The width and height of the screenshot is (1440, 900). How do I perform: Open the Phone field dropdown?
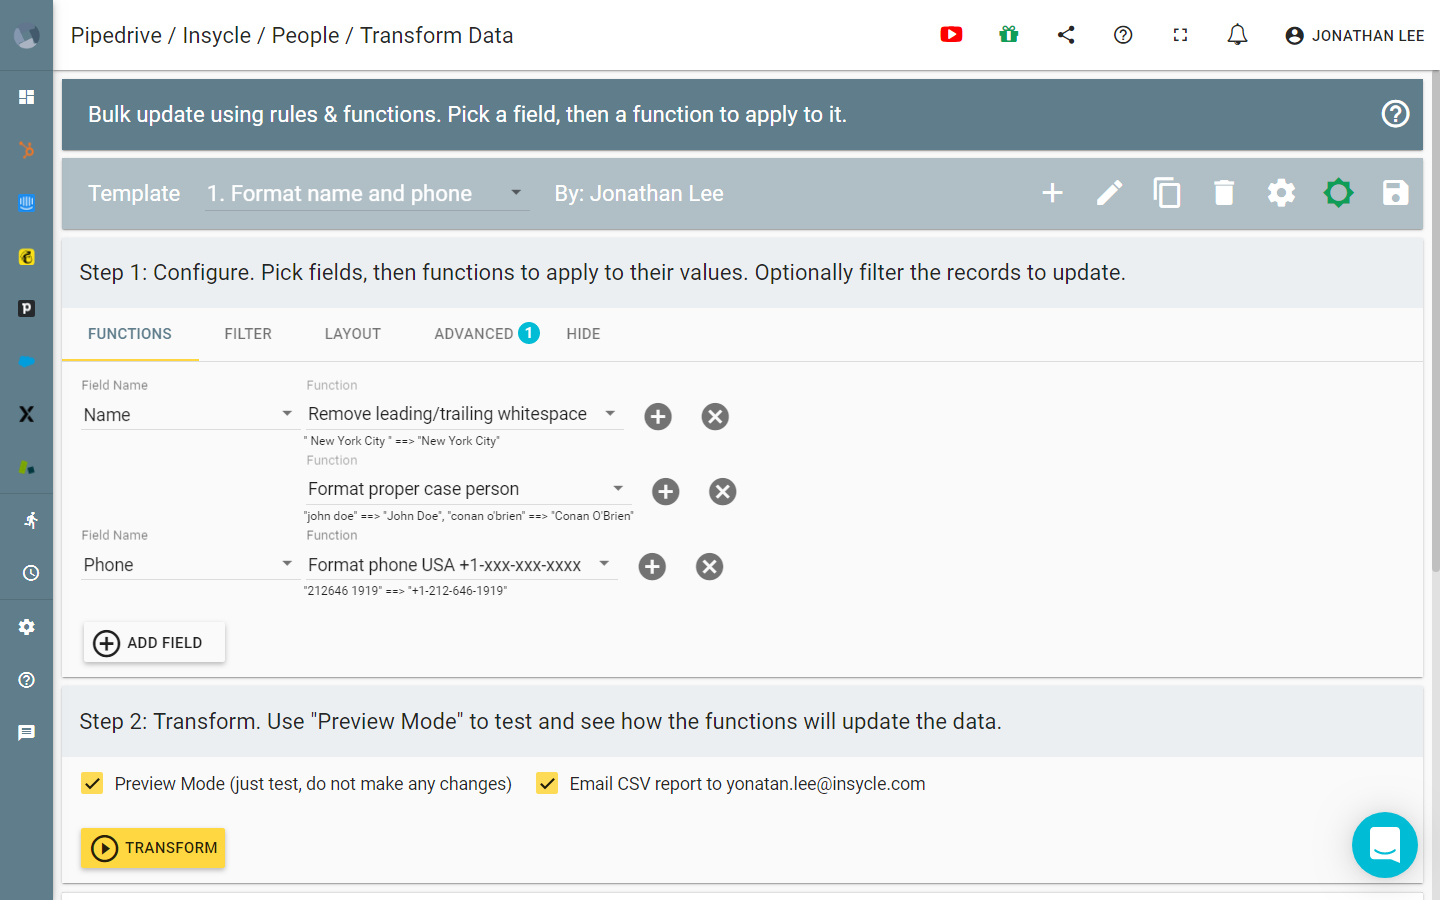[189, 565]
